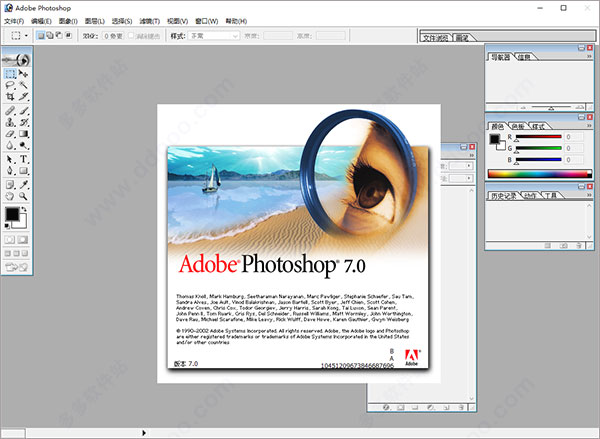Open the Color panel flyout menu arrow
600x439 pixels.
coord(589,125)
